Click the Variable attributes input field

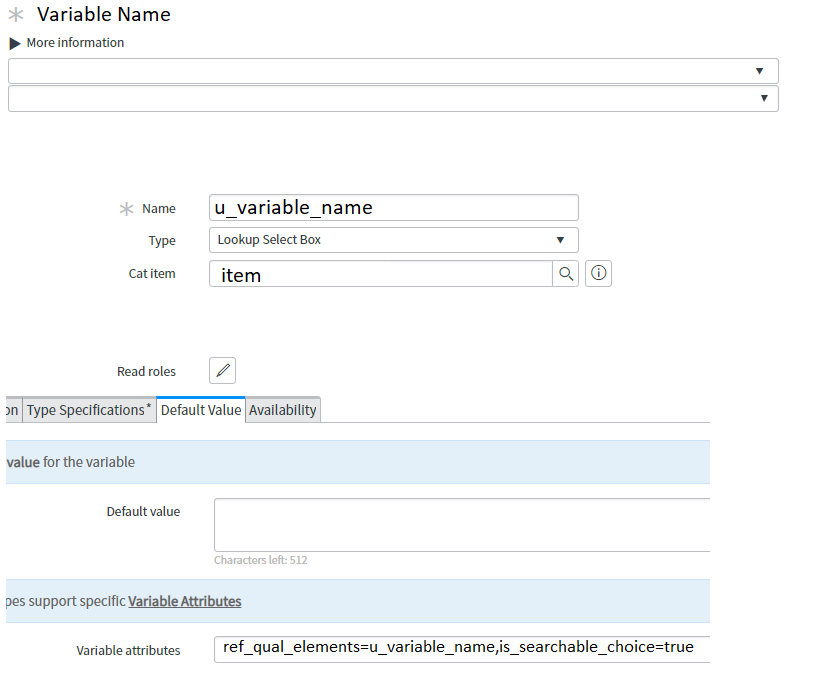(461, 648)
